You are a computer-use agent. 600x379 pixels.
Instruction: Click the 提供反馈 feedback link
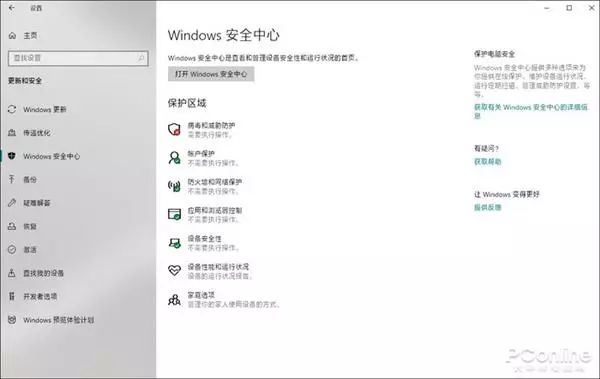488,207
